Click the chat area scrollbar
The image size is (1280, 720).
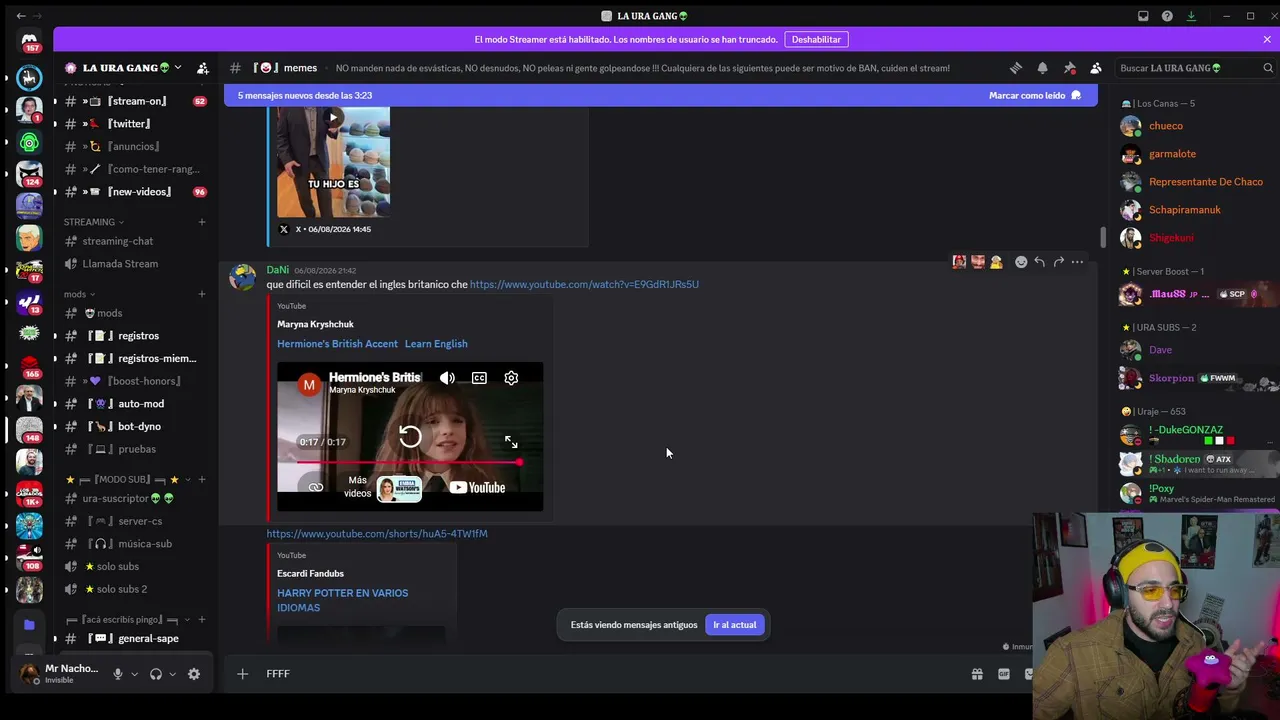pyautogui.click(x=1103, y=237)
